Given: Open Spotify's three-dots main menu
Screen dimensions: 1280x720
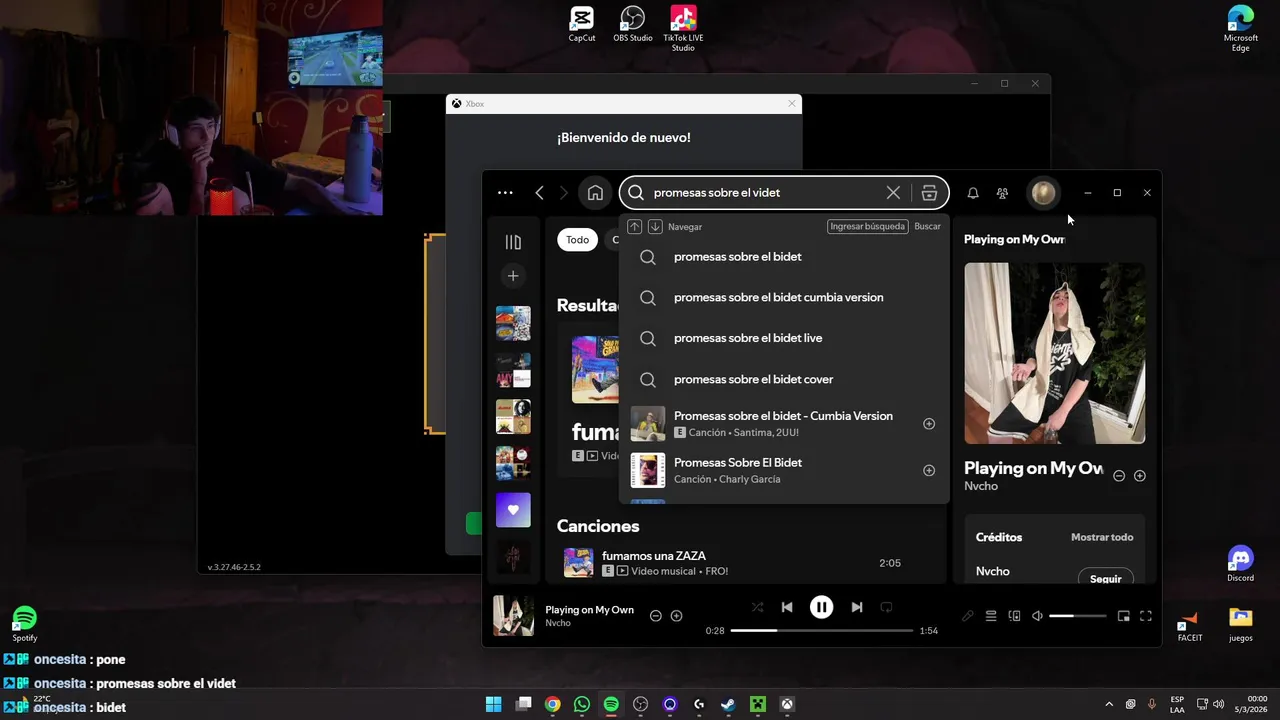Looking at the screenshot, I should click(505, 193).
